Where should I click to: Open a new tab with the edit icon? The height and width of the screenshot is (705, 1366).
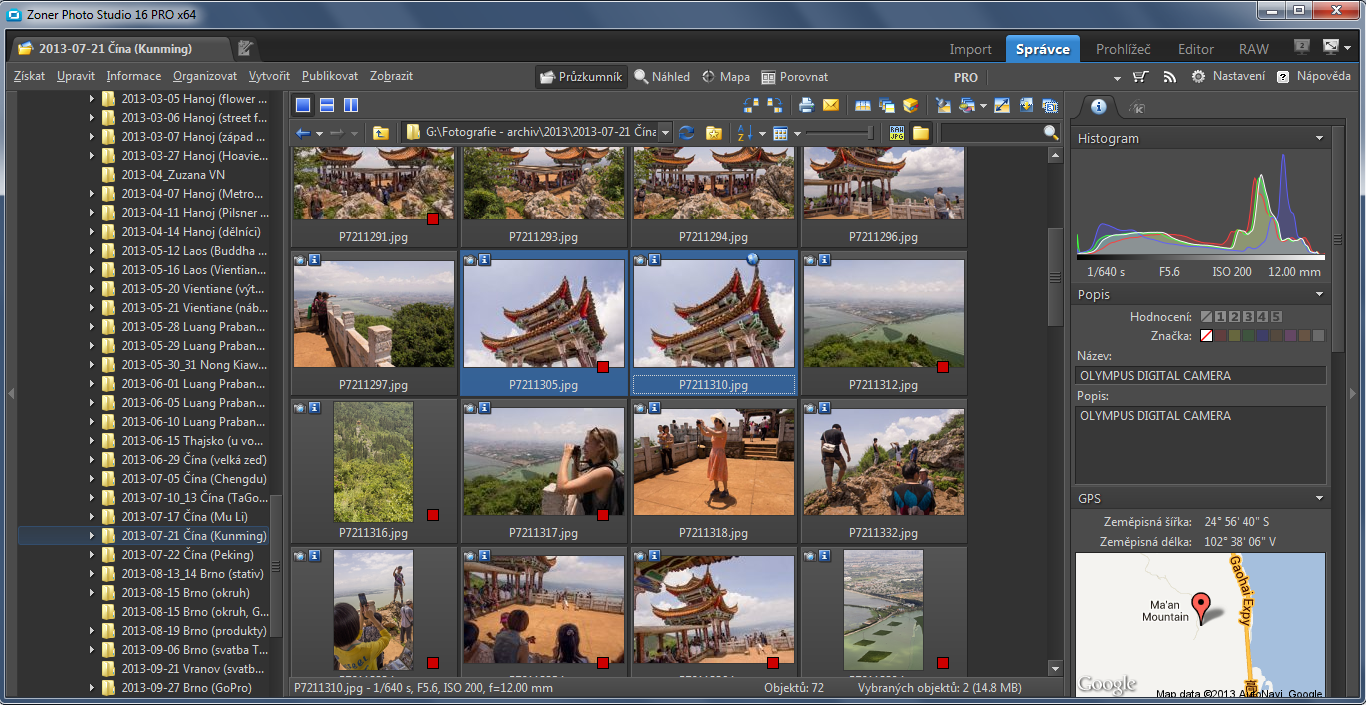coord(246,48)
